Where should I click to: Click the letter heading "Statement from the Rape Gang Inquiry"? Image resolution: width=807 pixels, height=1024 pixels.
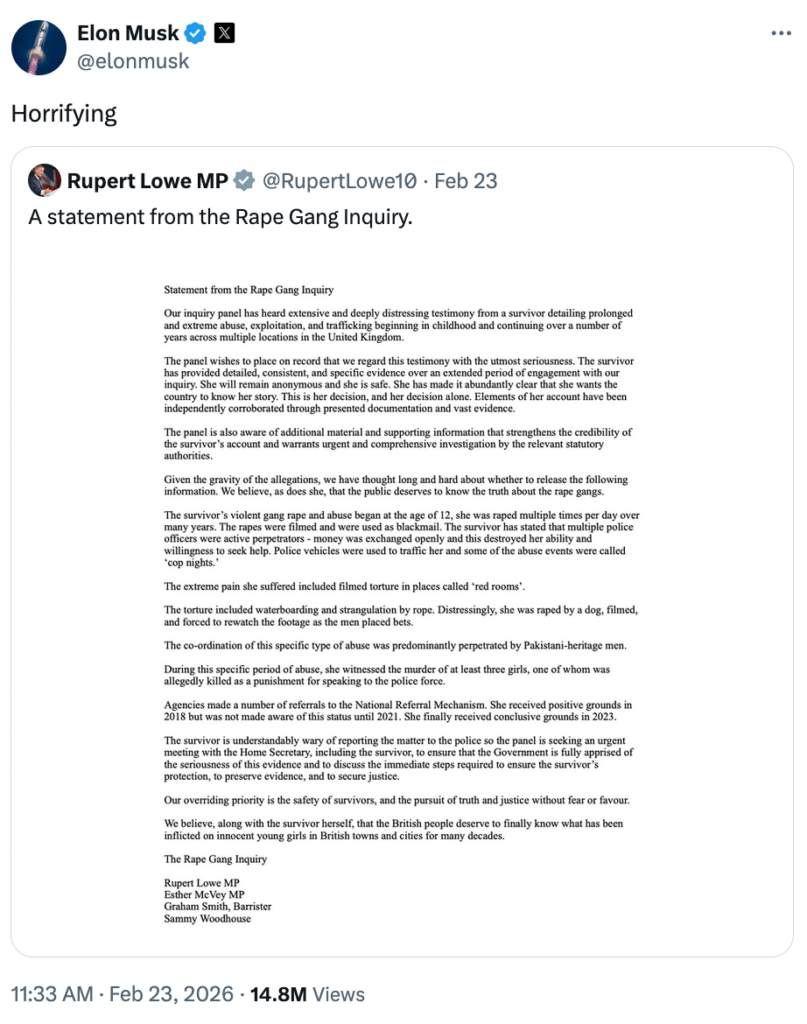click(249, 291)
